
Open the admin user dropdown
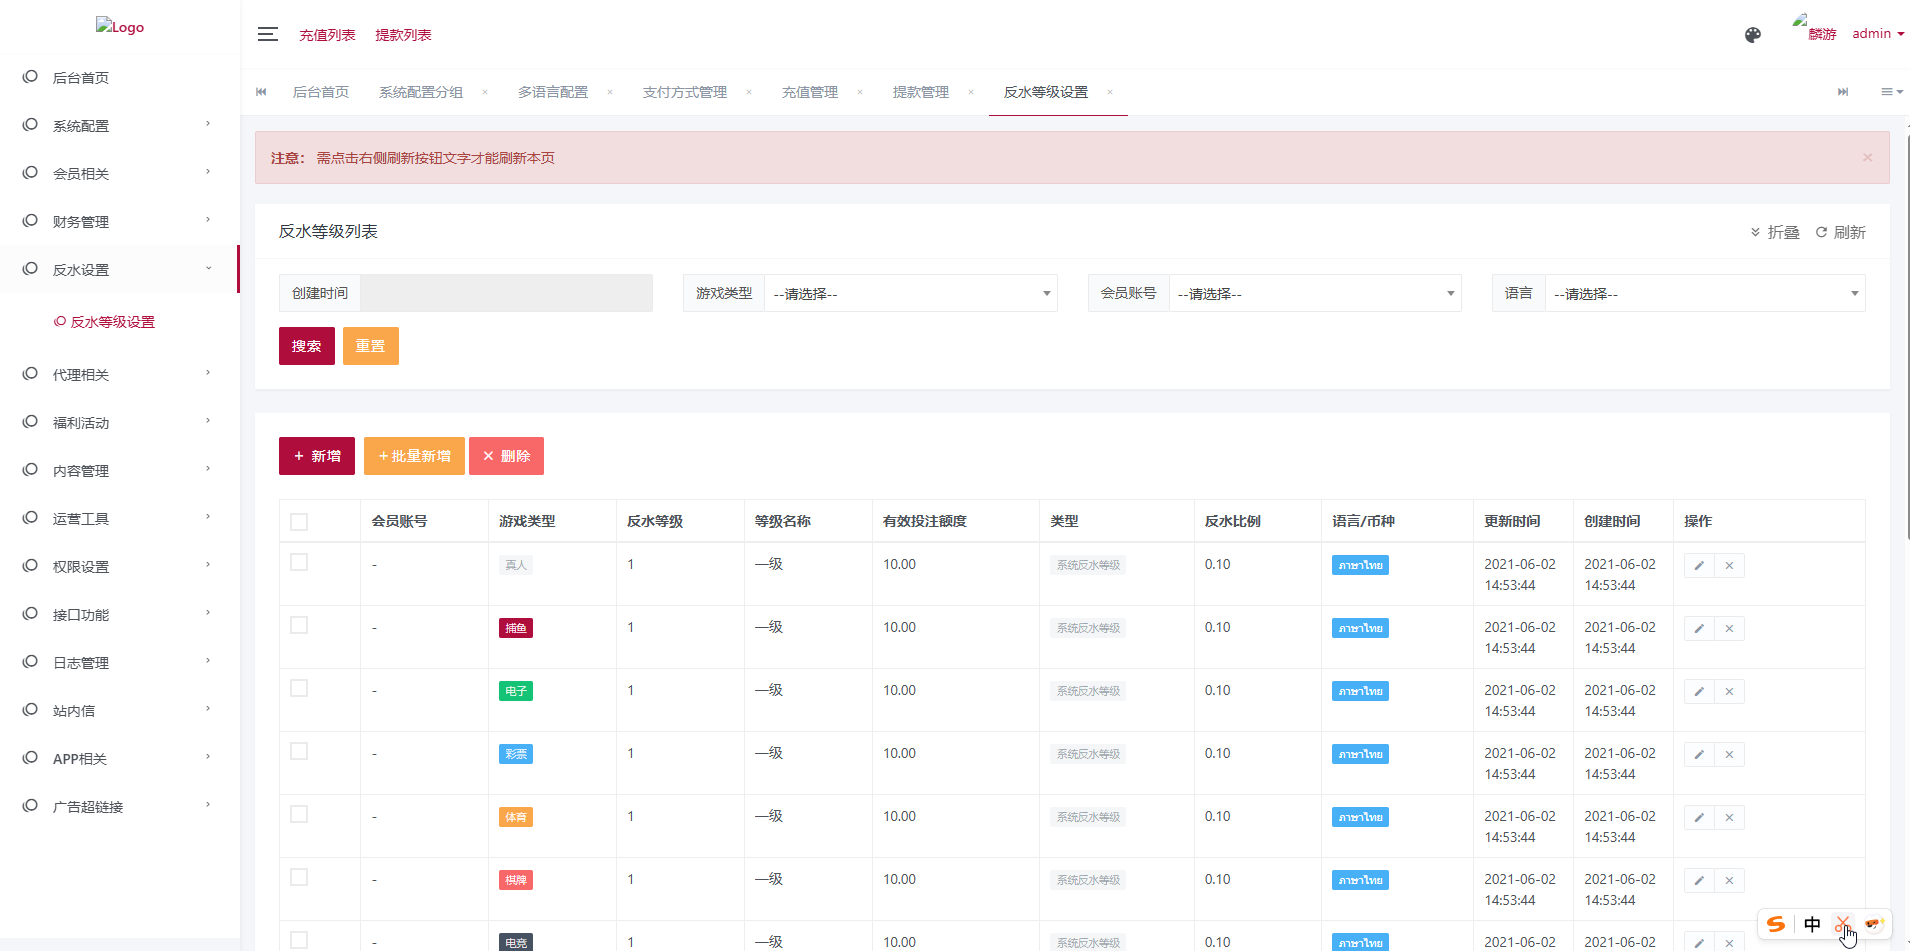tap(1878, 34)
